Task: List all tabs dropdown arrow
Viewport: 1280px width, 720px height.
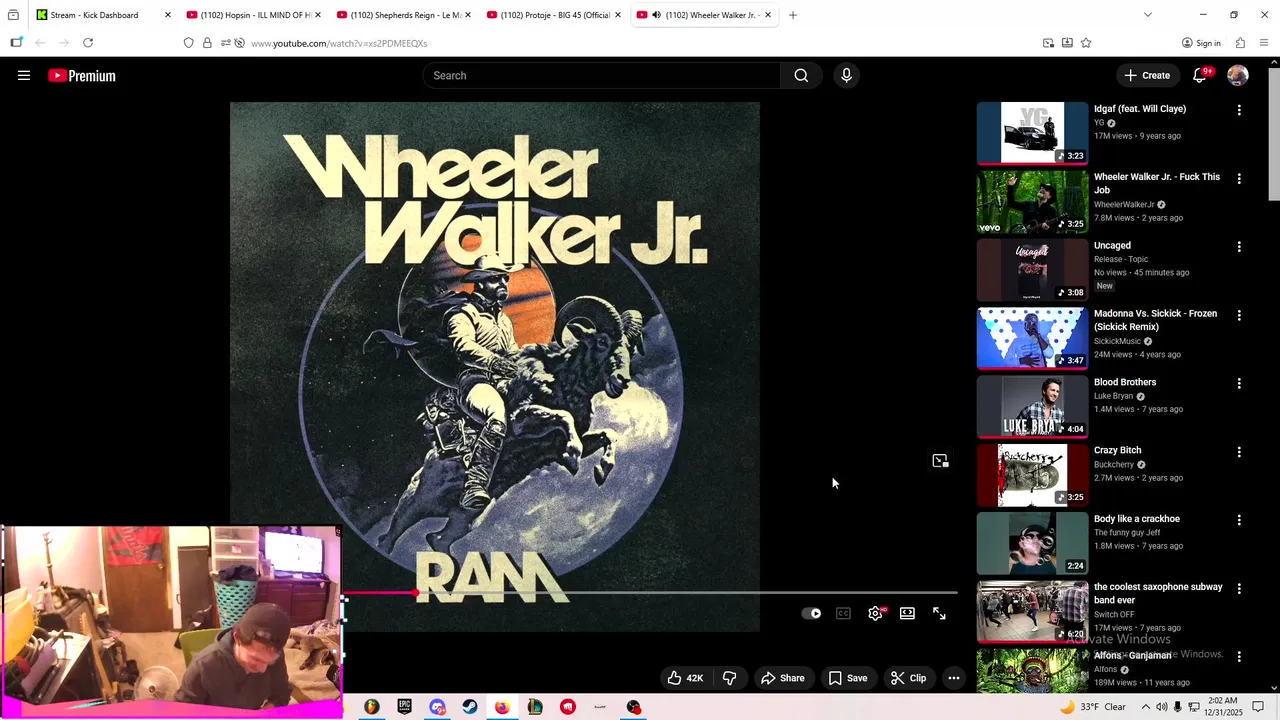Action: tap(1147, 15)
